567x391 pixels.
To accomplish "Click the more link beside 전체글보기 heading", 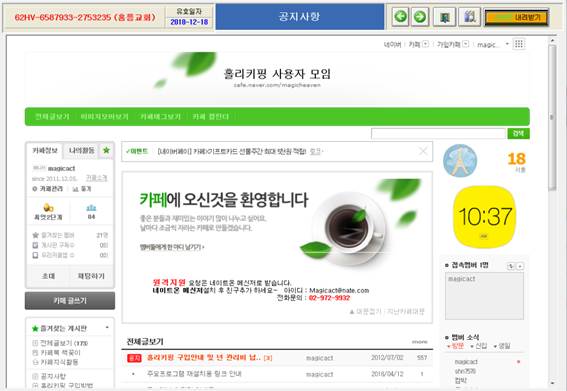I will point(419,342).
